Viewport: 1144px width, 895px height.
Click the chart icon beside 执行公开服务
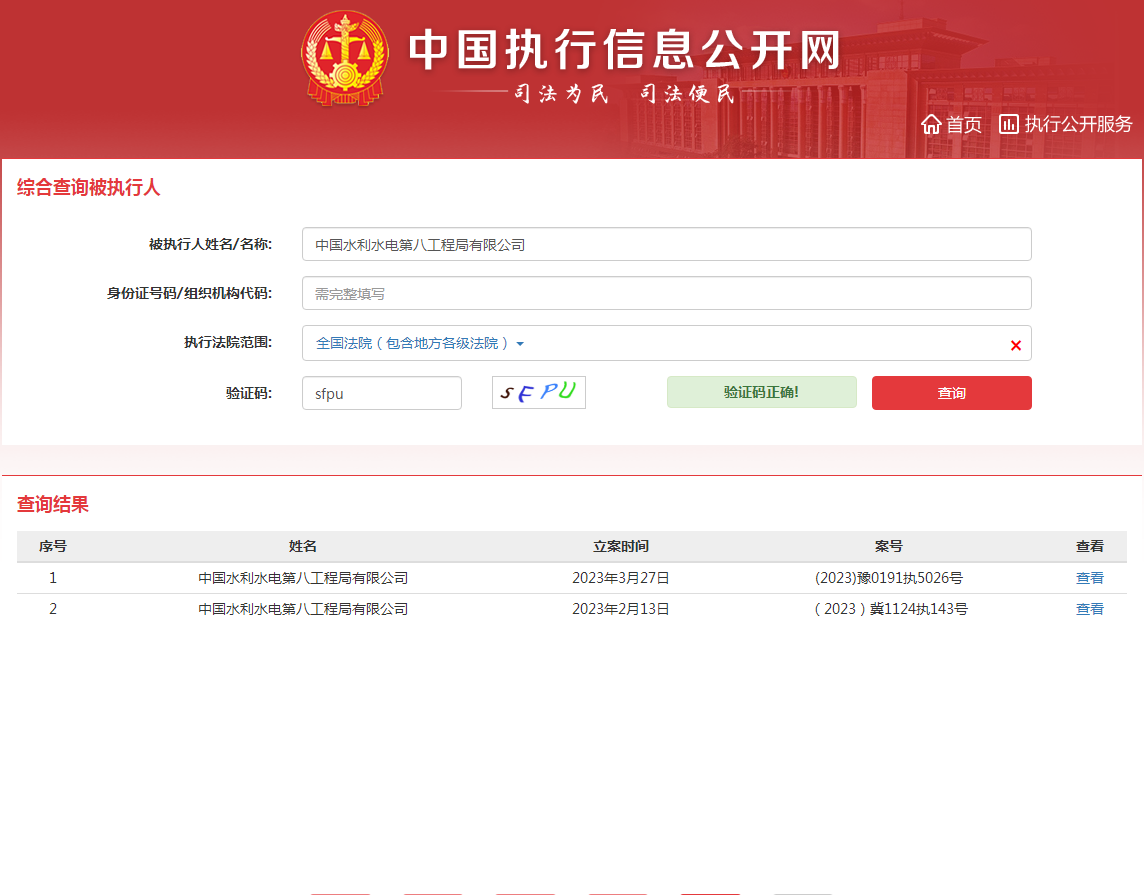[x=1009, y=124]
